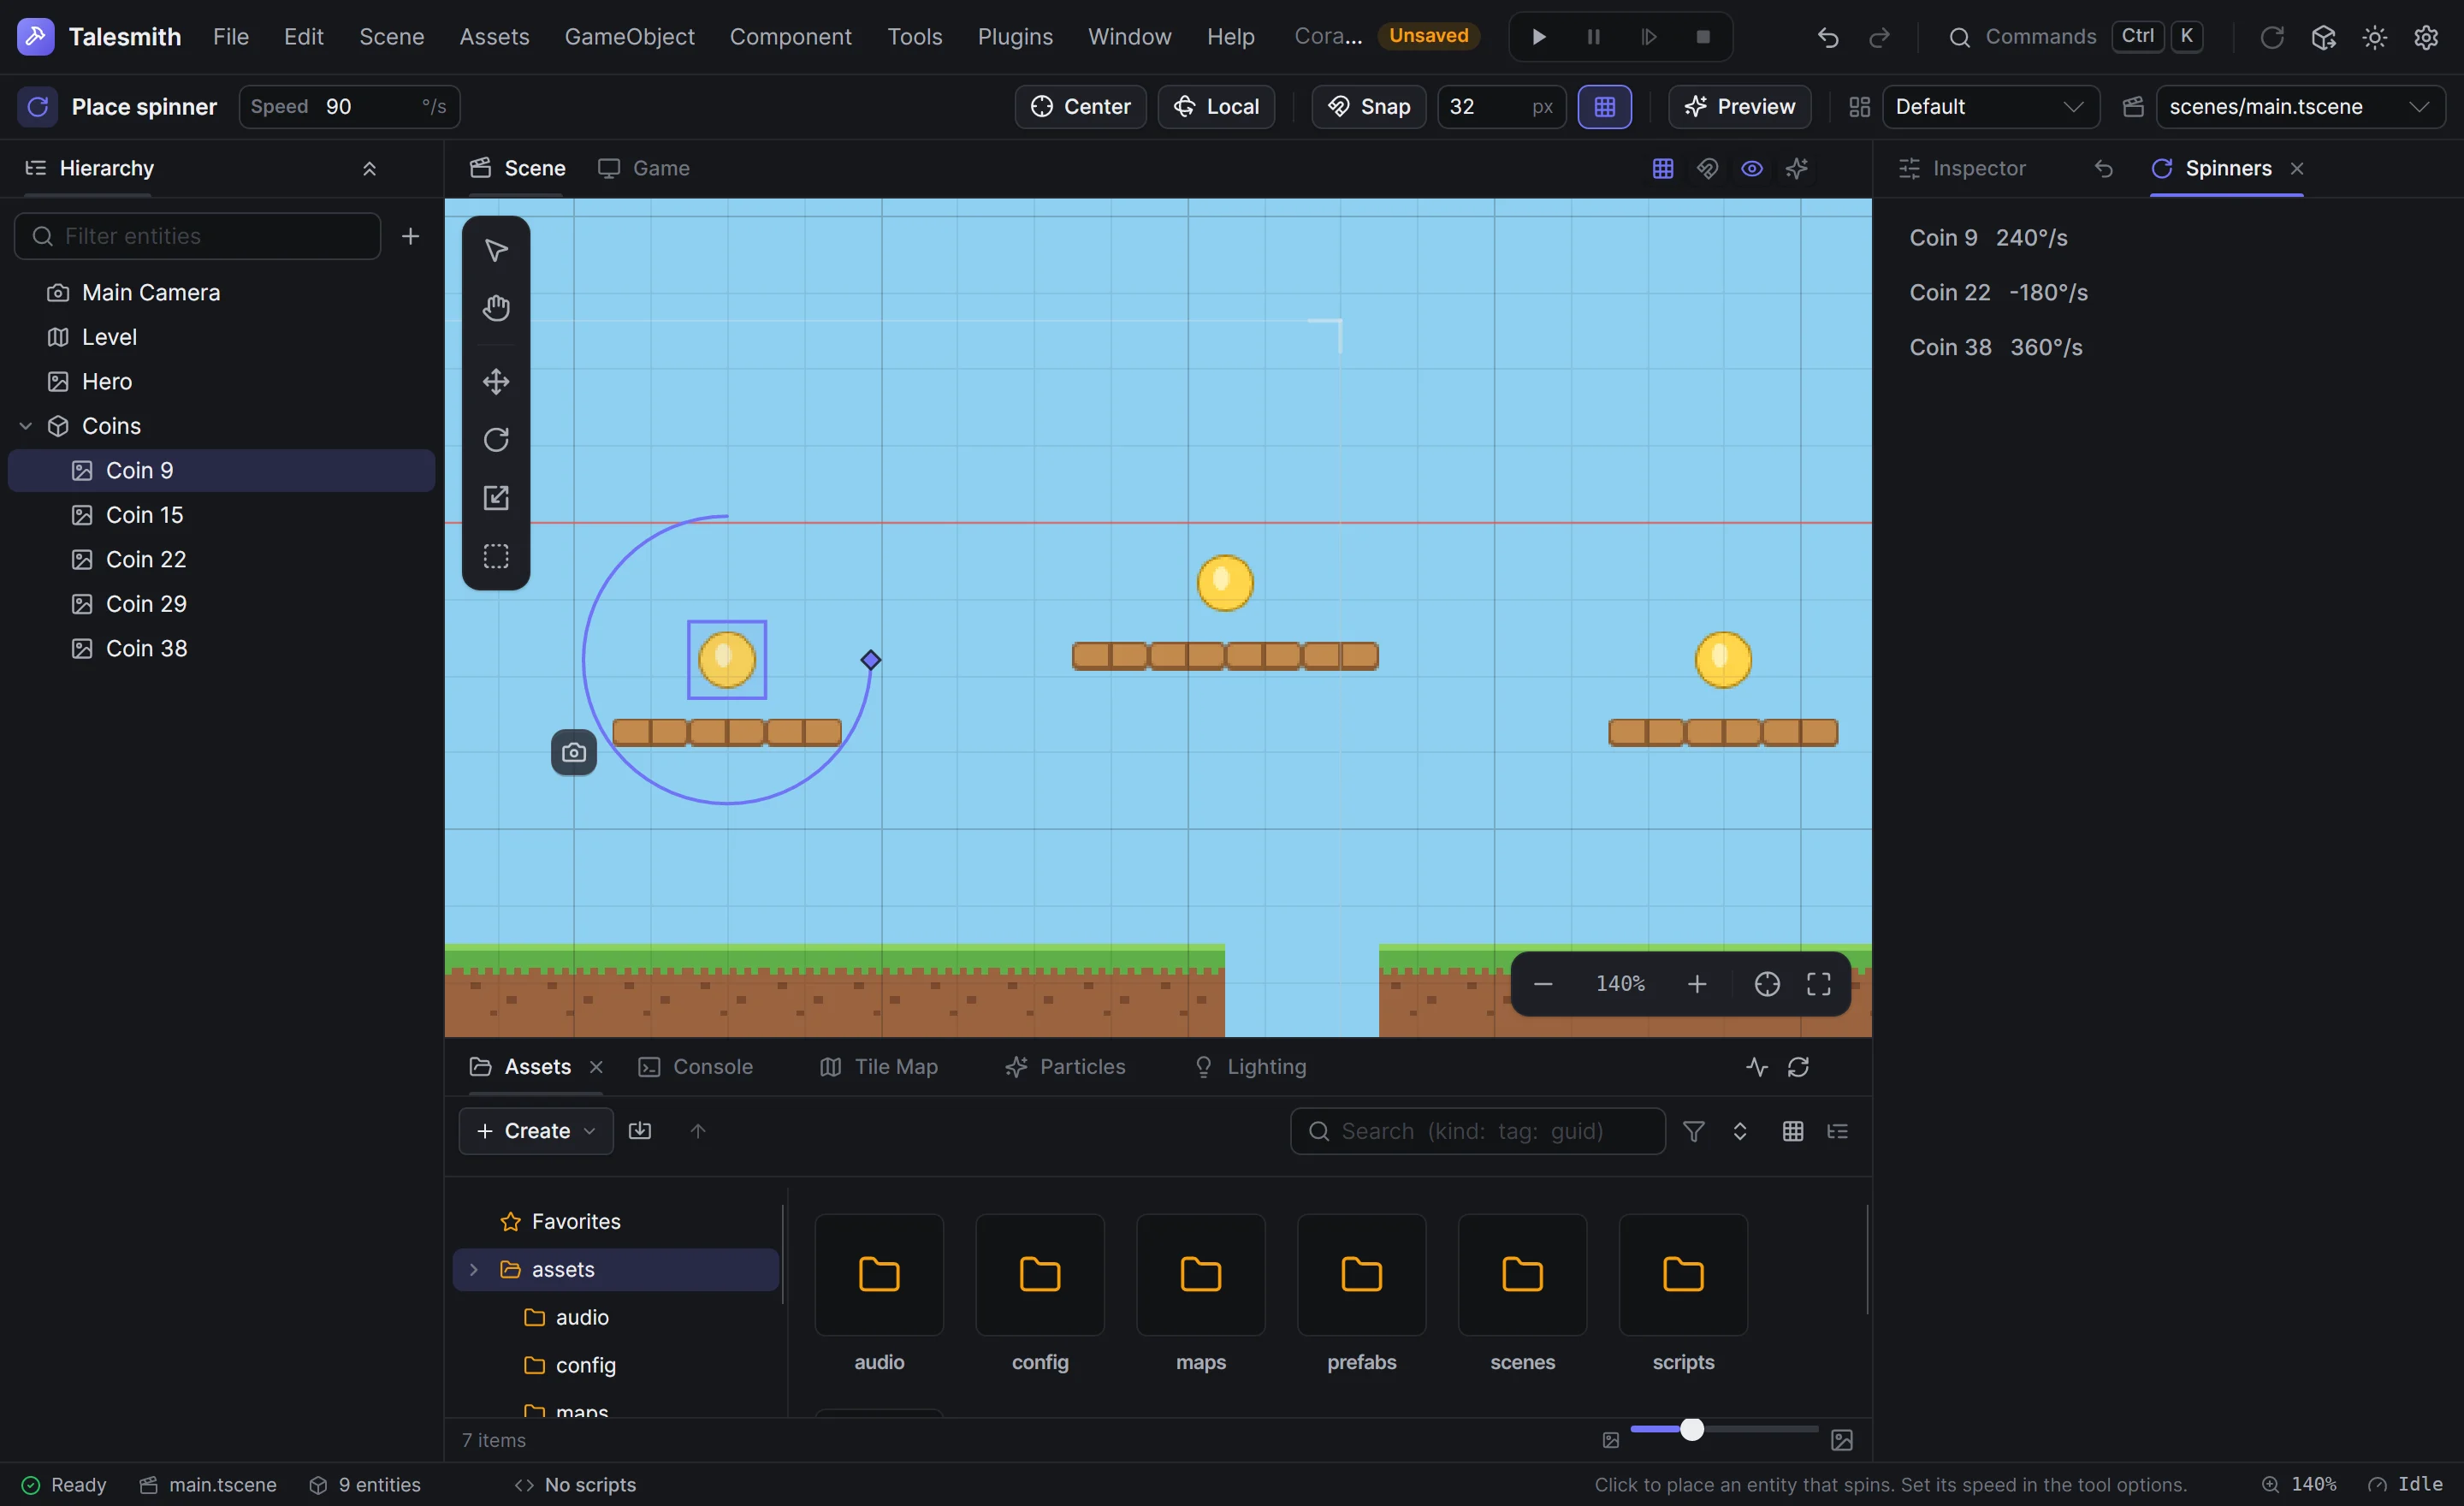Toggle the grid button beside snap size
Screen dimensions: 2464x1506
tap(1604, 106)
